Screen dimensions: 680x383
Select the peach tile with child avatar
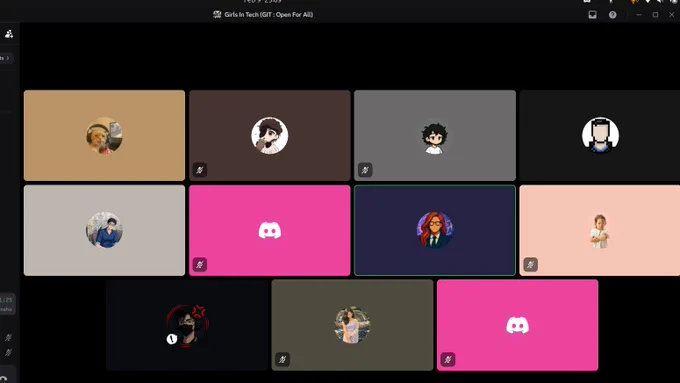(600, 230)
